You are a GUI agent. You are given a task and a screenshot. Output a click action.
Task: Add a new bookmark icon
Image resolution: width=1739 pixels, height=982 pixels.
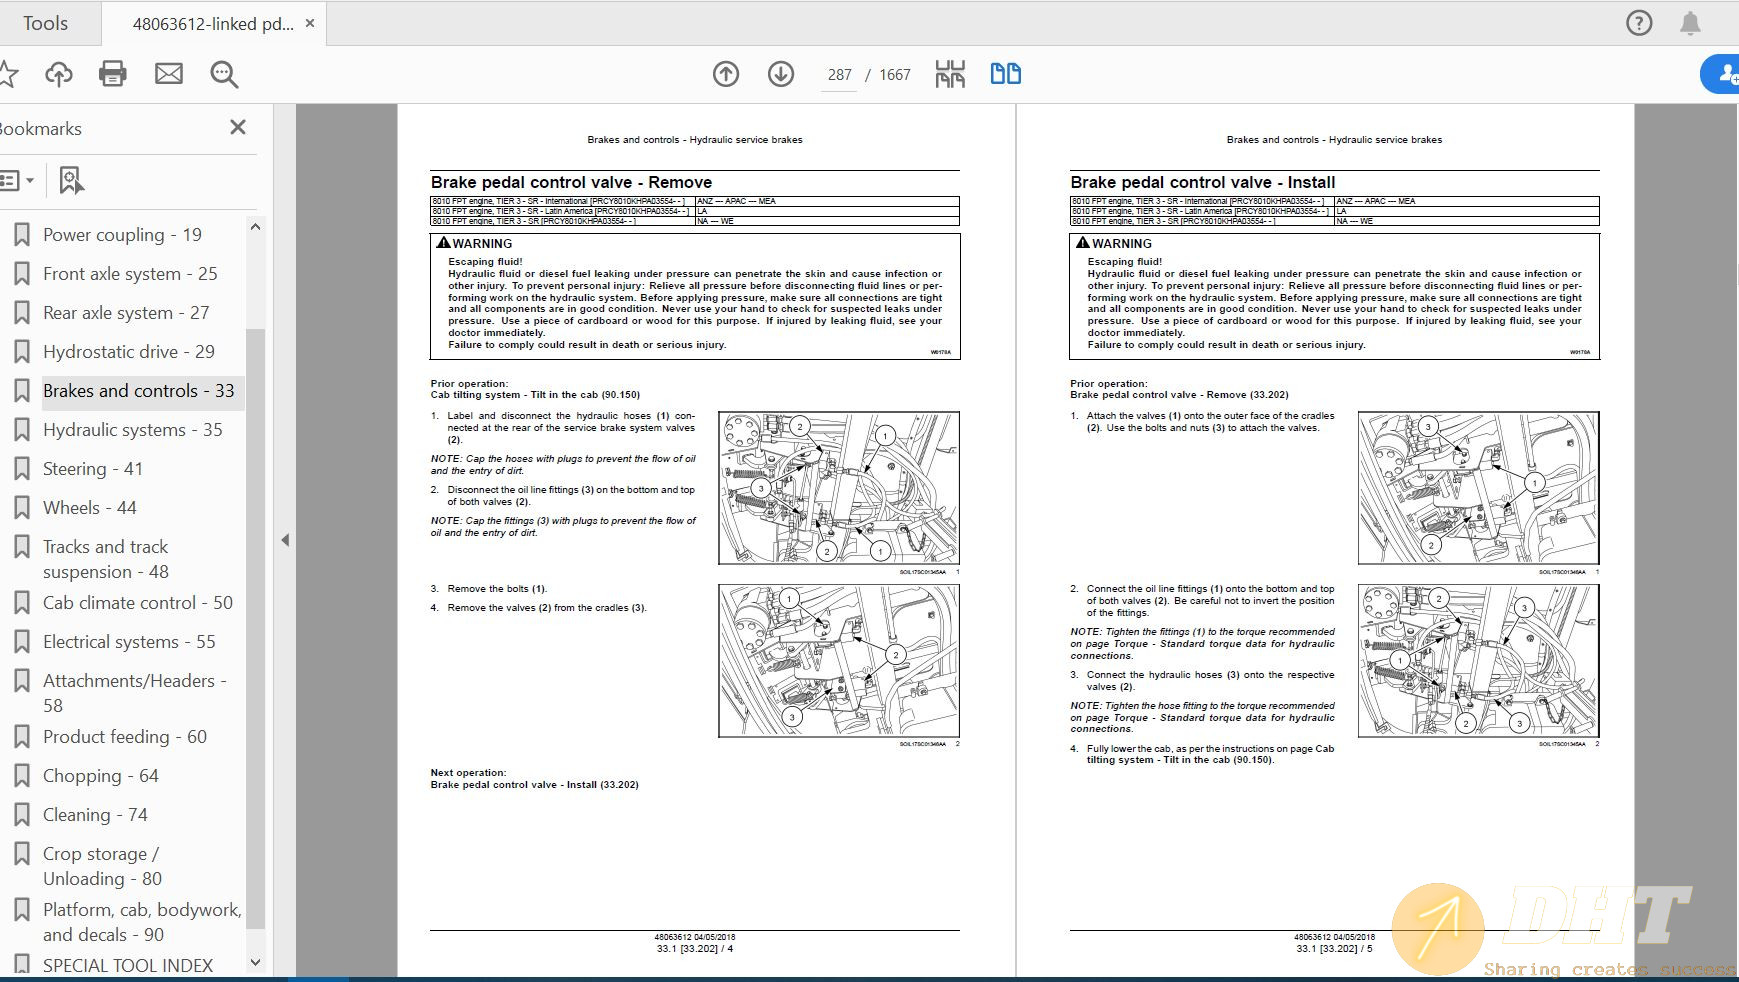pyautogui.click(x=71, y=181)
